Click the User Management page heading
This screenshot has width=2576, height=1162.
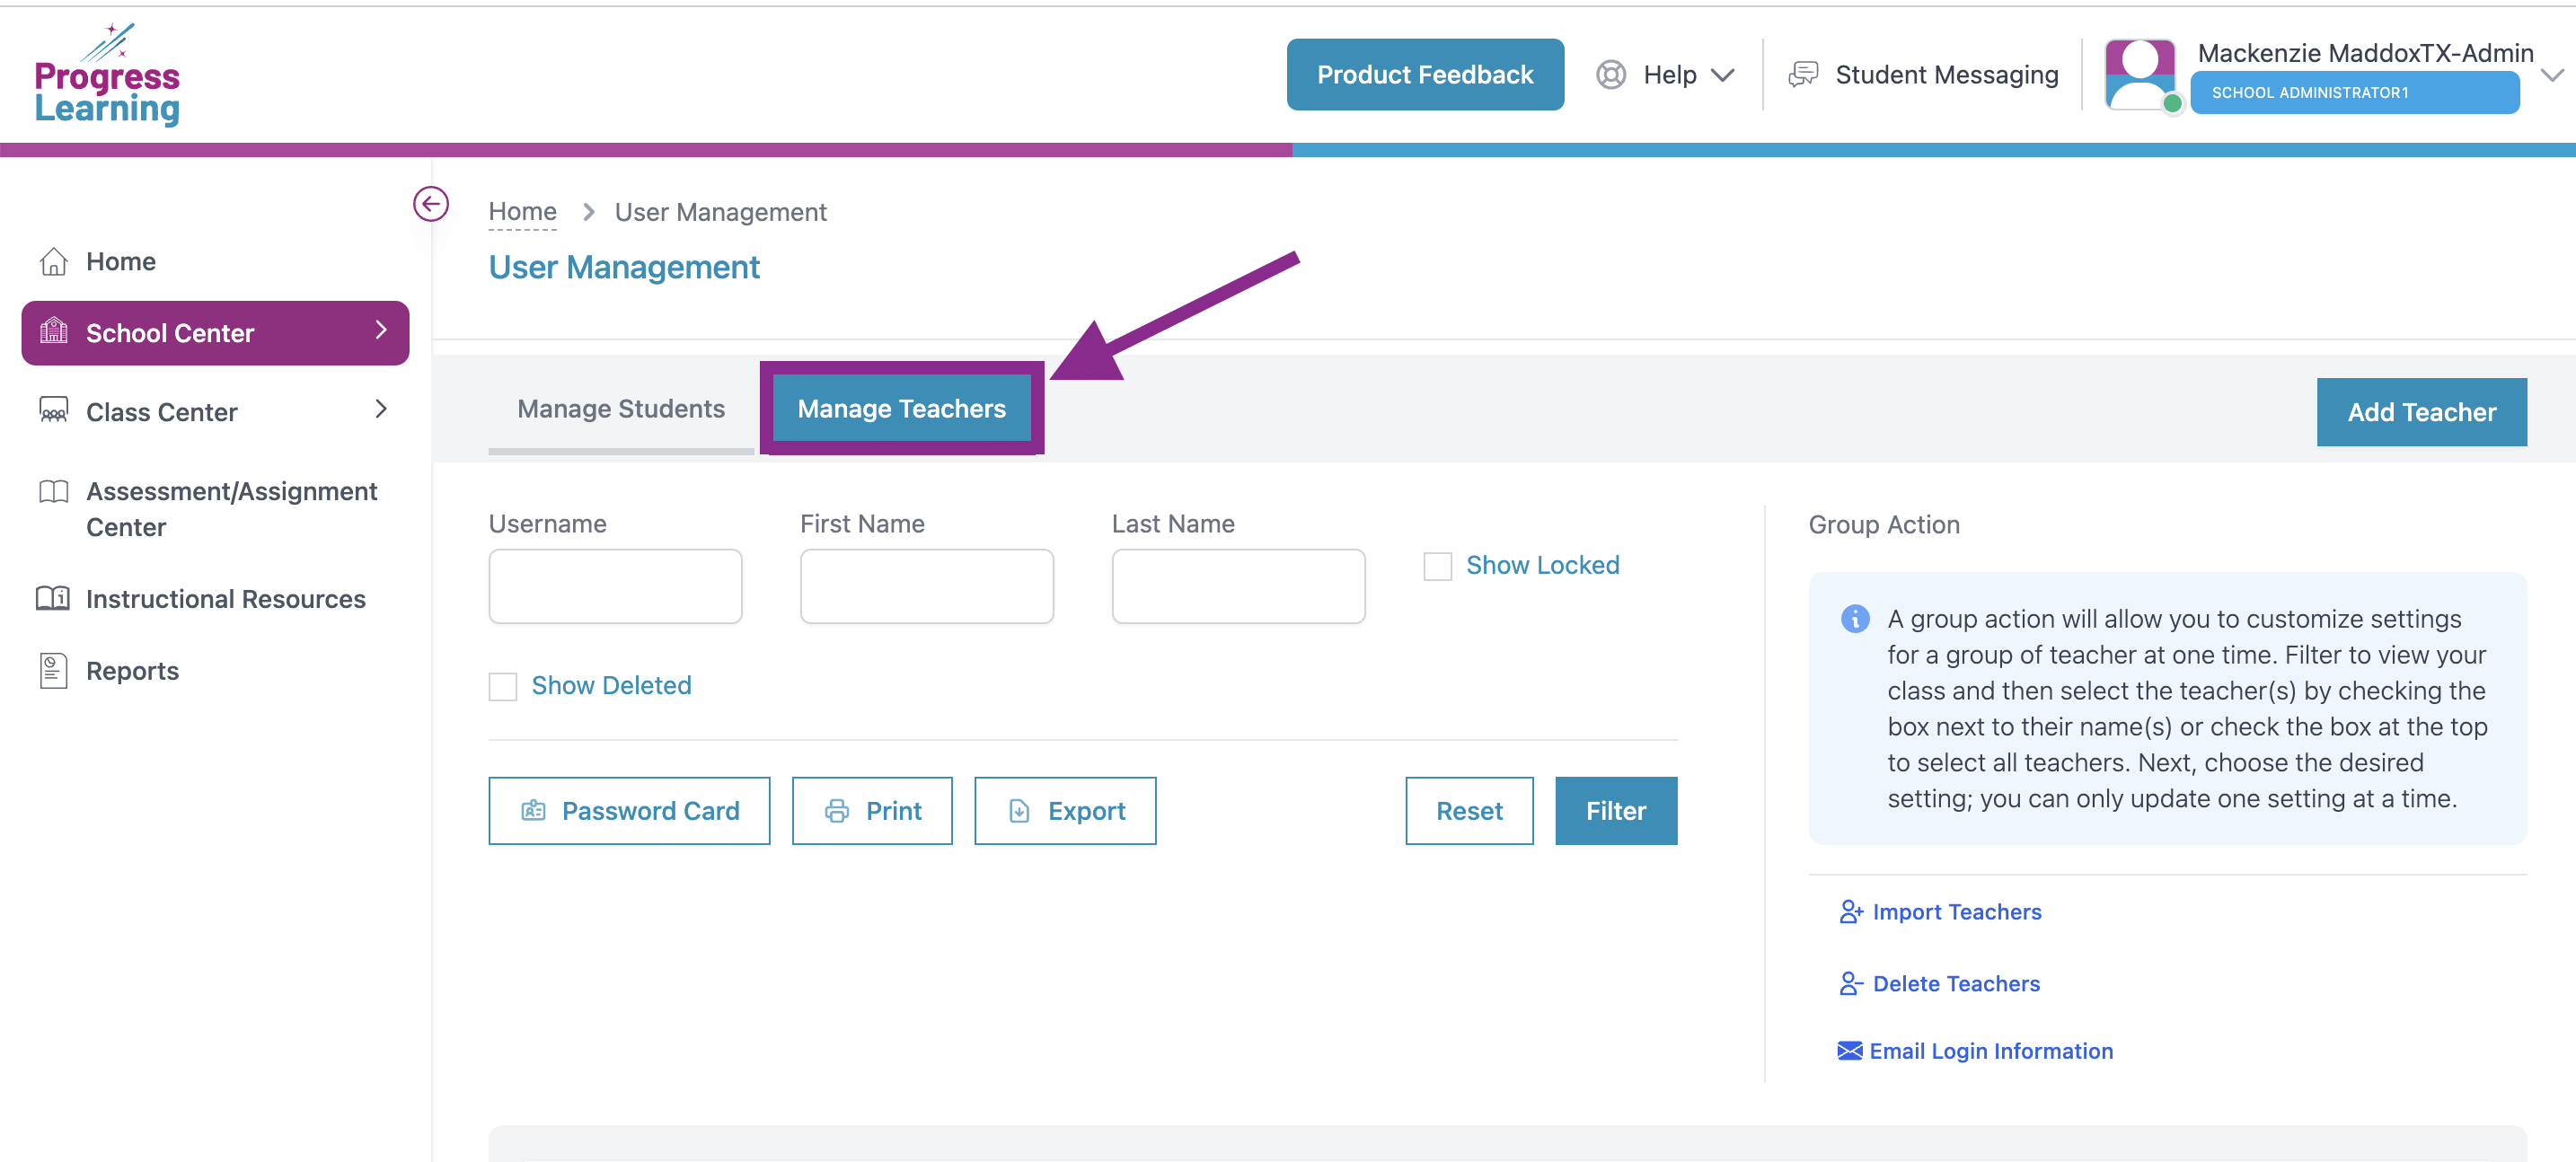pyautogui.click(x=624, y=267)
